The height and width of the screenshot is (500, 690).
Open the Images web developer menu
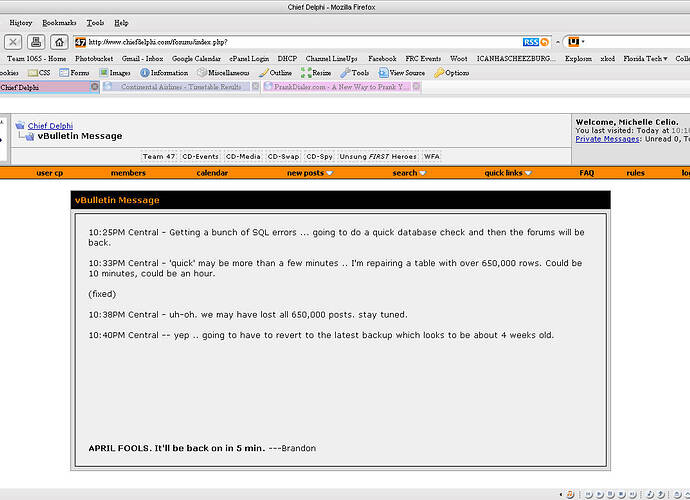point(114,73)
